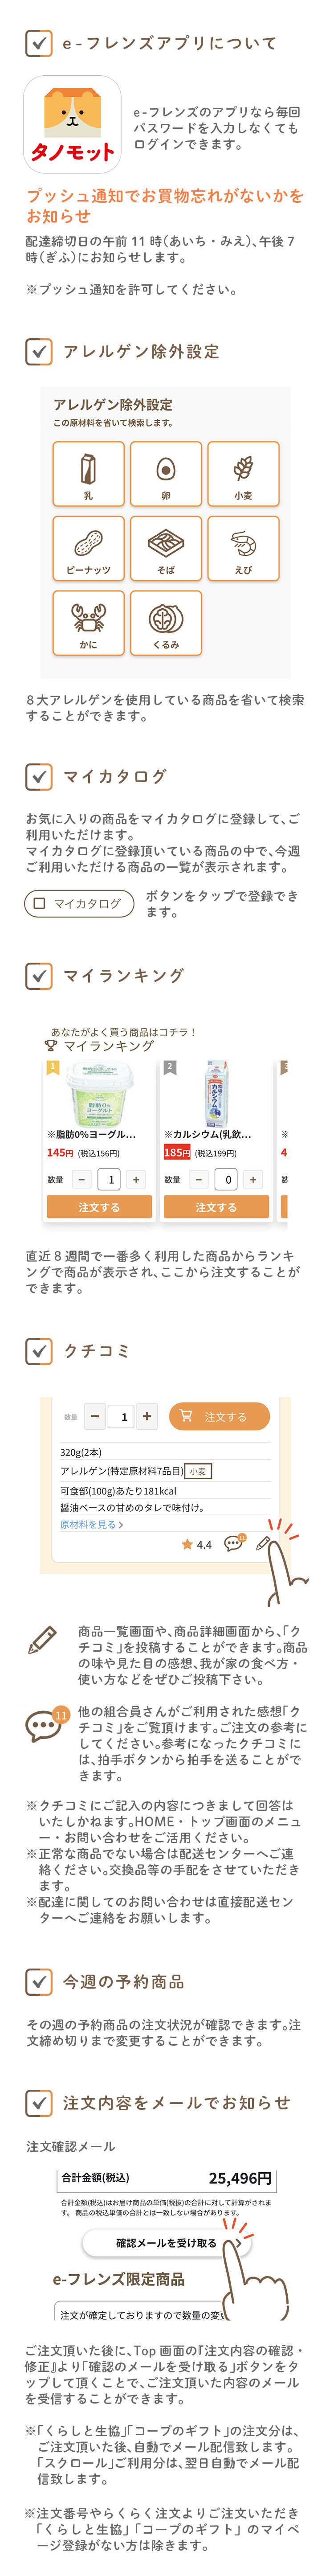The height and width of the screenshot is (2576, 334).
Task: Expand 原材料を見る chevron link
Action: 92,1524
